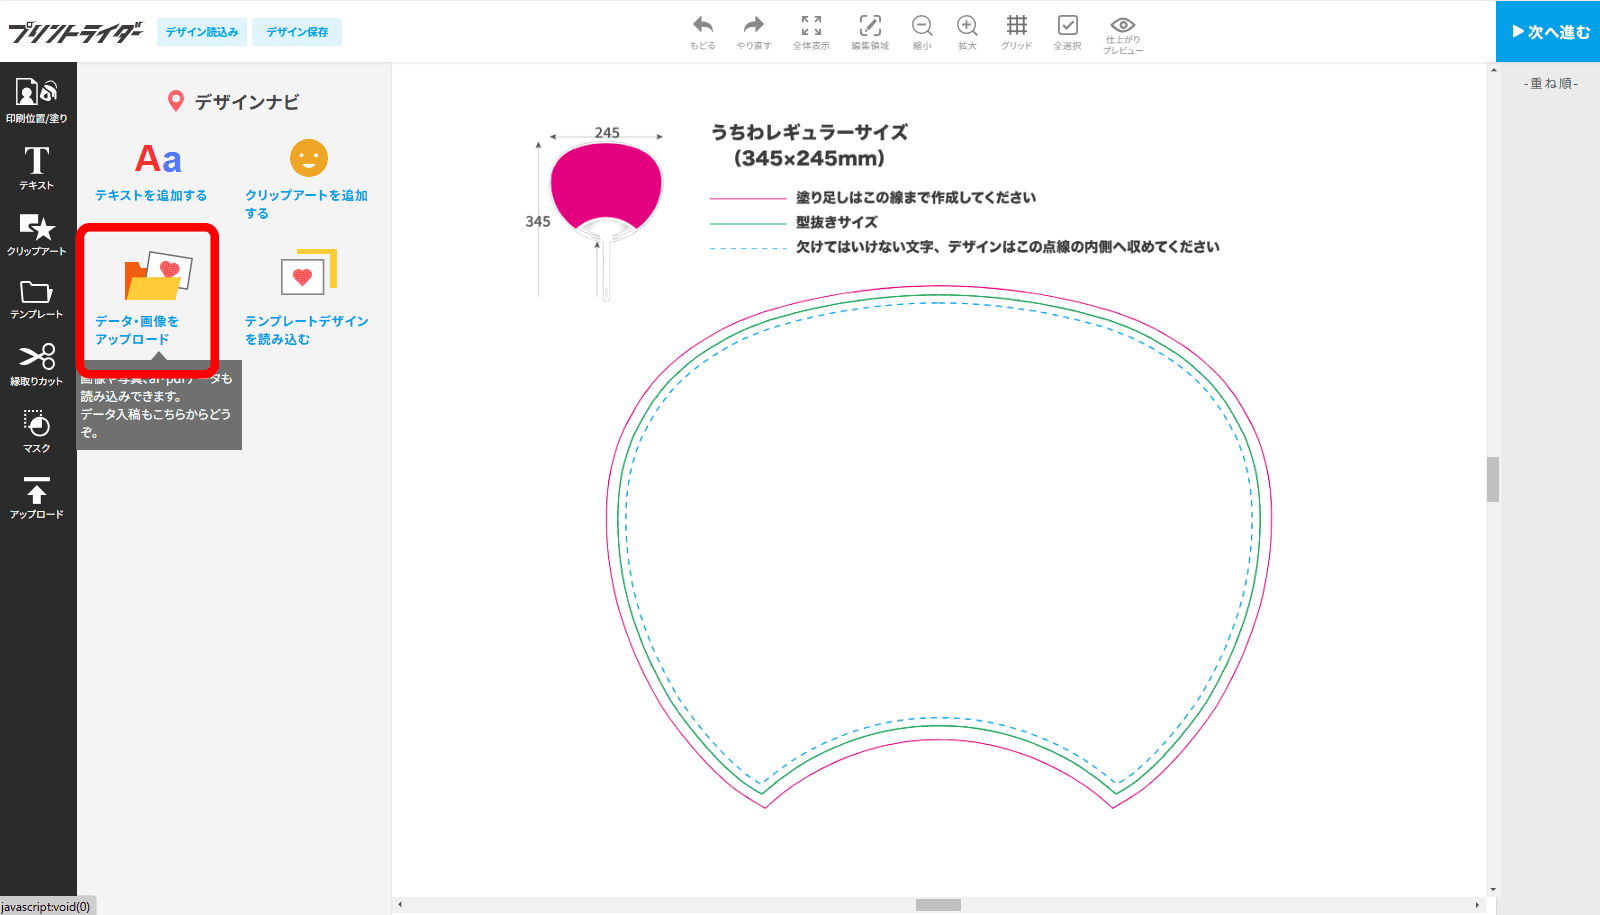Click クリップアートを追加する link

[x=307, y=204]
